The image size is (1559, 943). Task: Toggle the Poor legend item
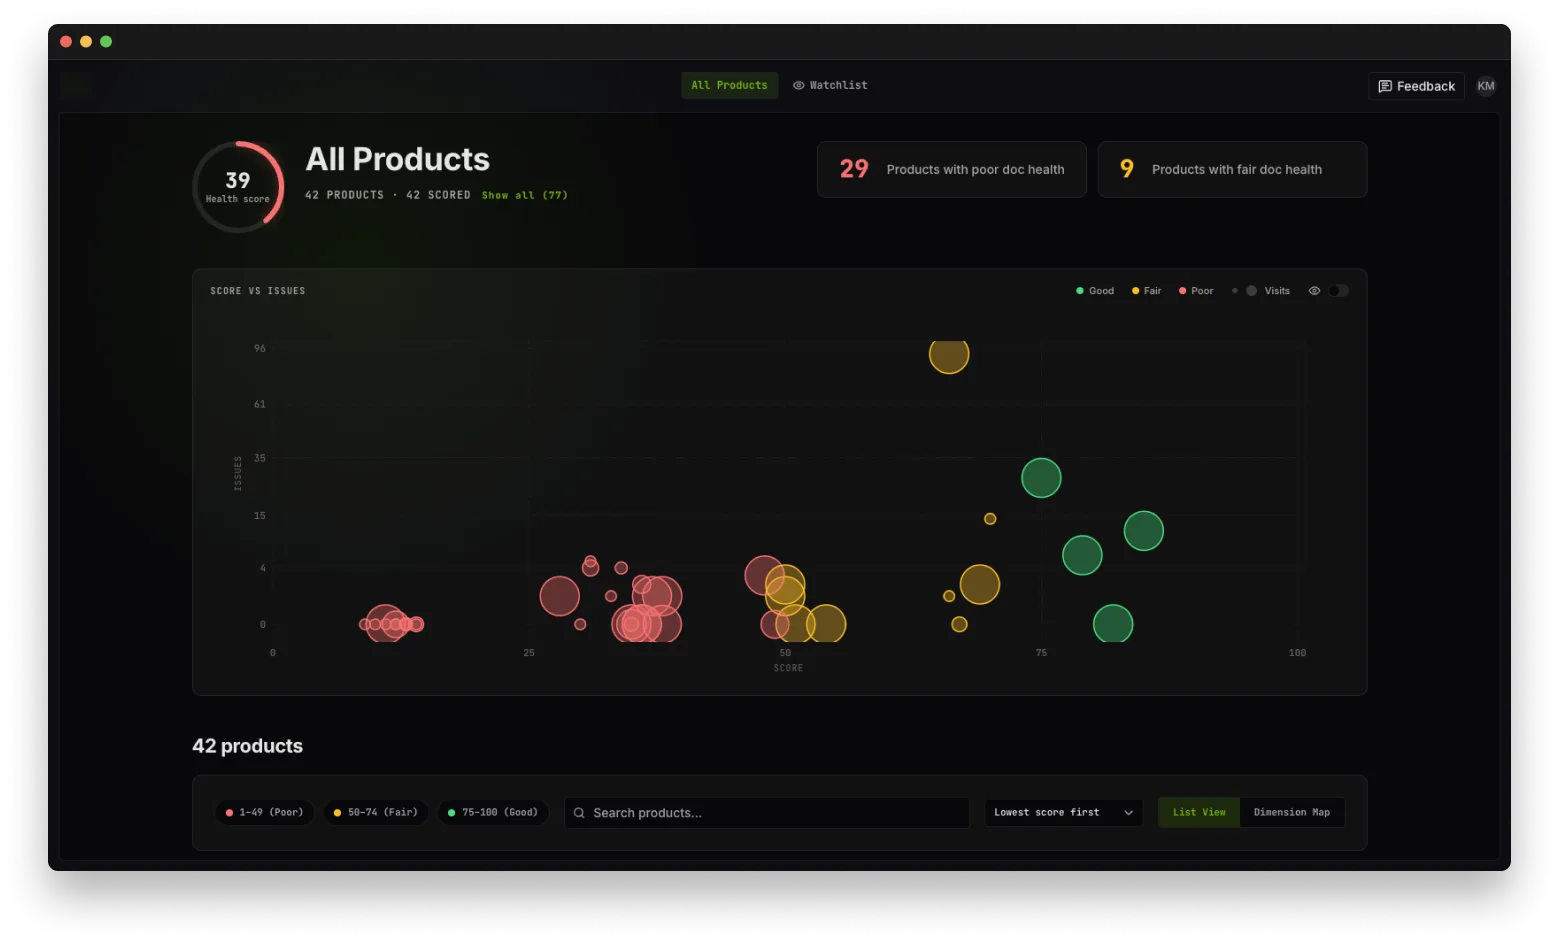click(1196, 291)
